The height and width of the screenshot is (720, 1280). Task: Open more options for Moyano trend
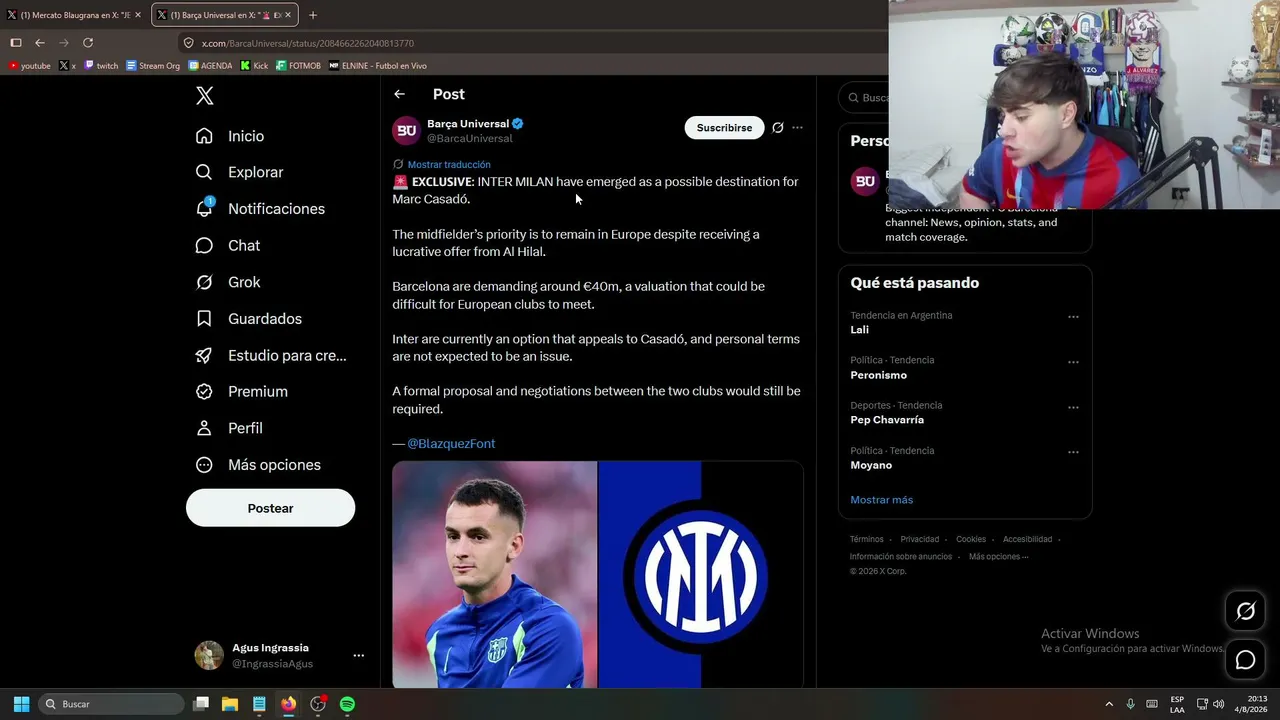tap(1073, 452)
